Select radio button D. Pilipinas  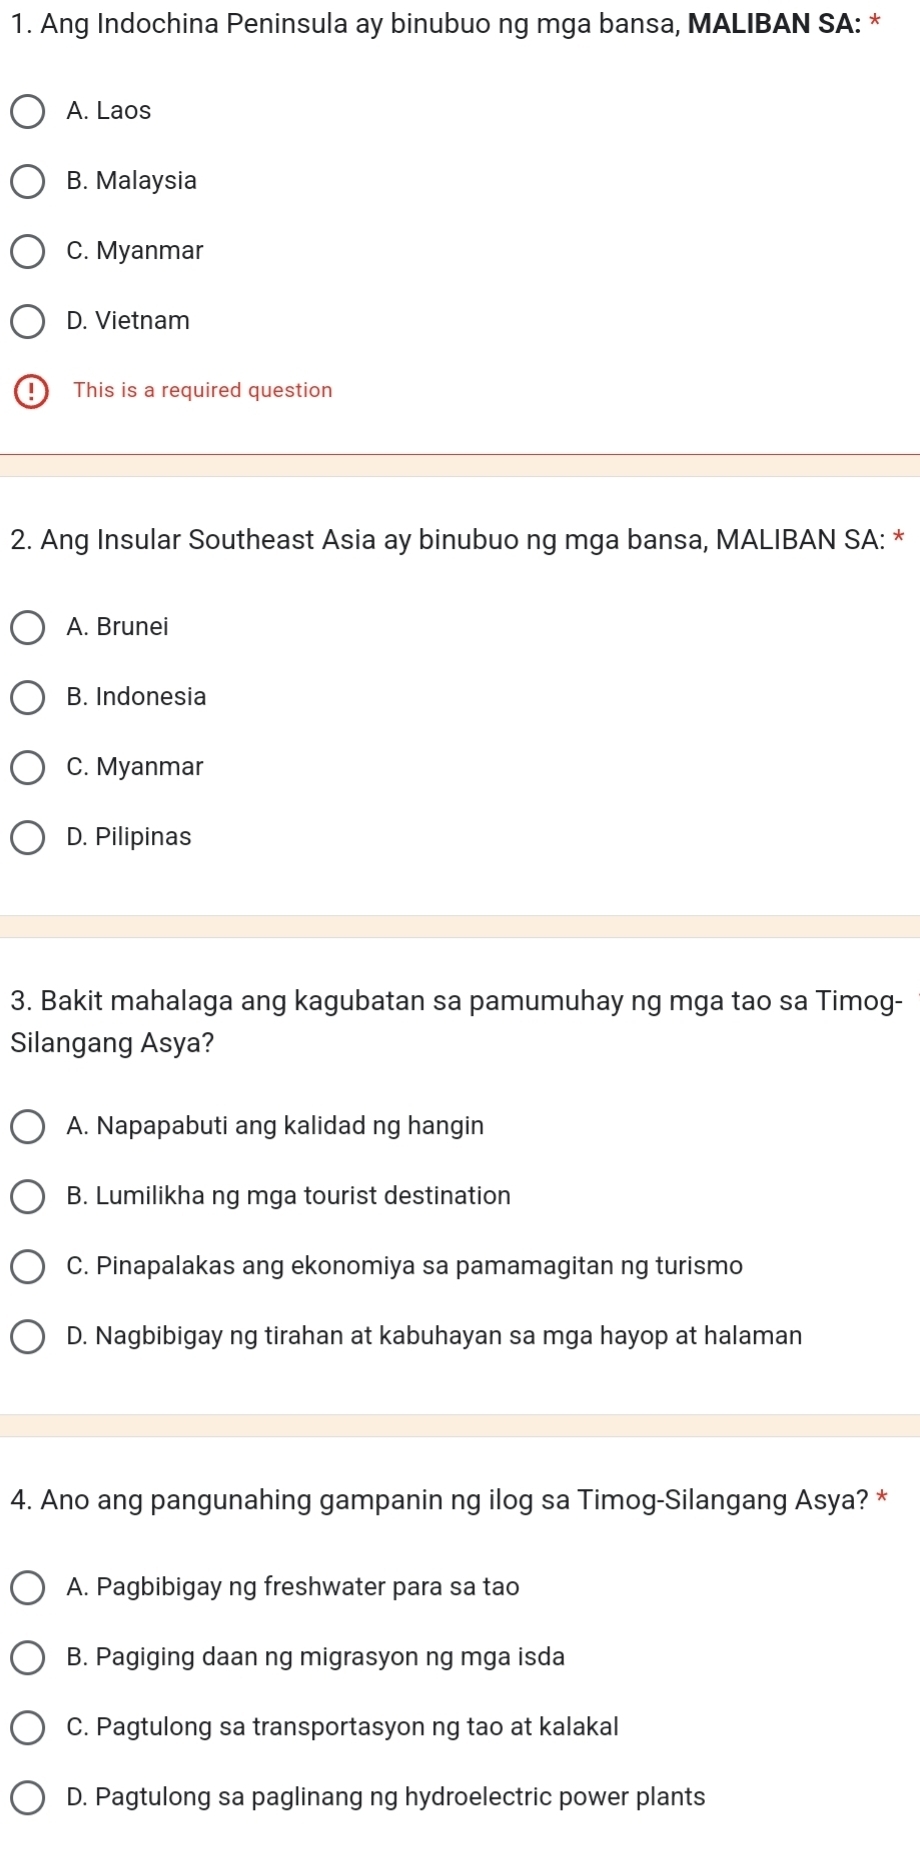pyautogui.click(x=29, y=837)
